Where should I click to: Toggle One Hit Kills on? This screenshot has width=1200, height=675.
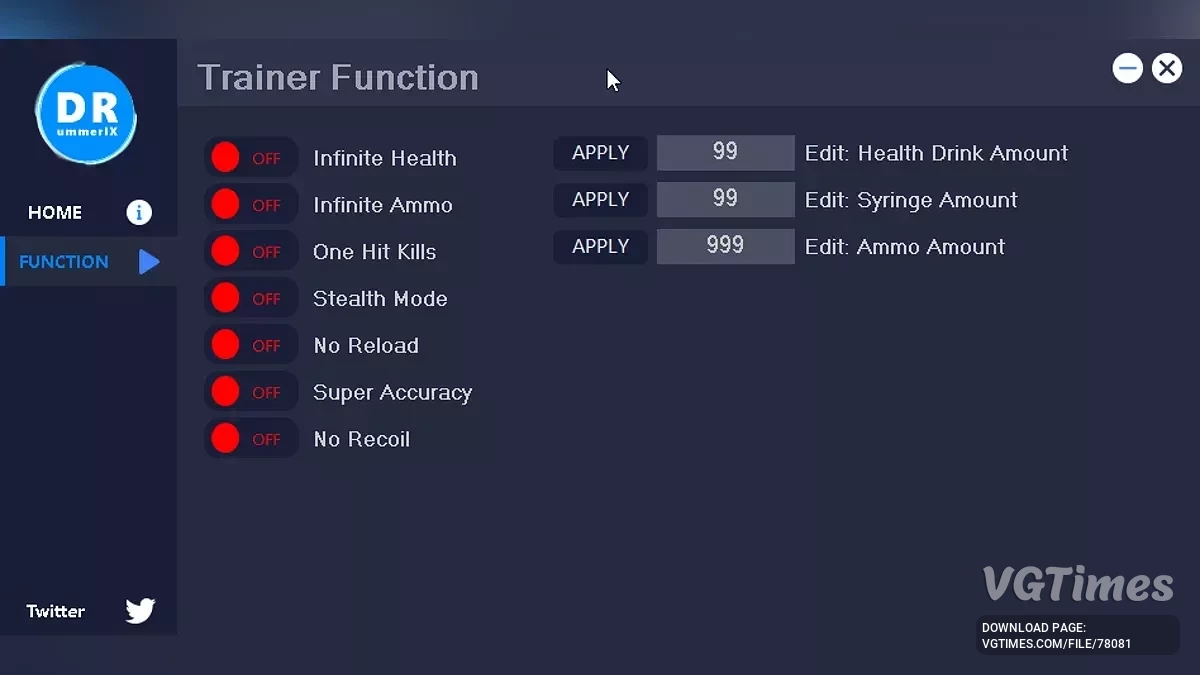(250, 252)
